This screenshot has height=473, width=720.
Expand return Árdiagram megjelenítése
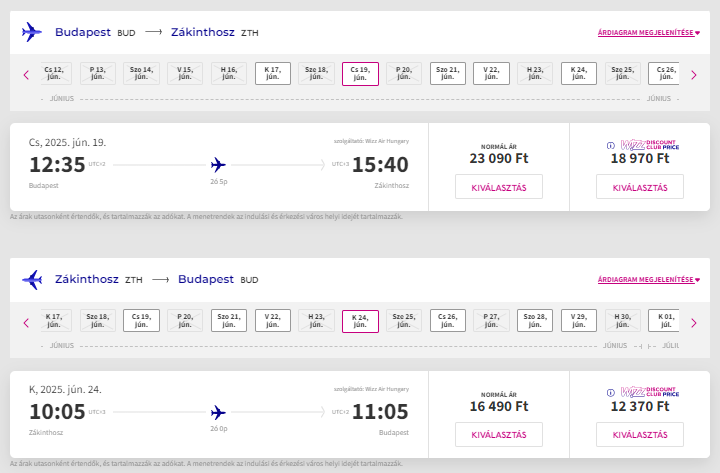coord(649,280)
